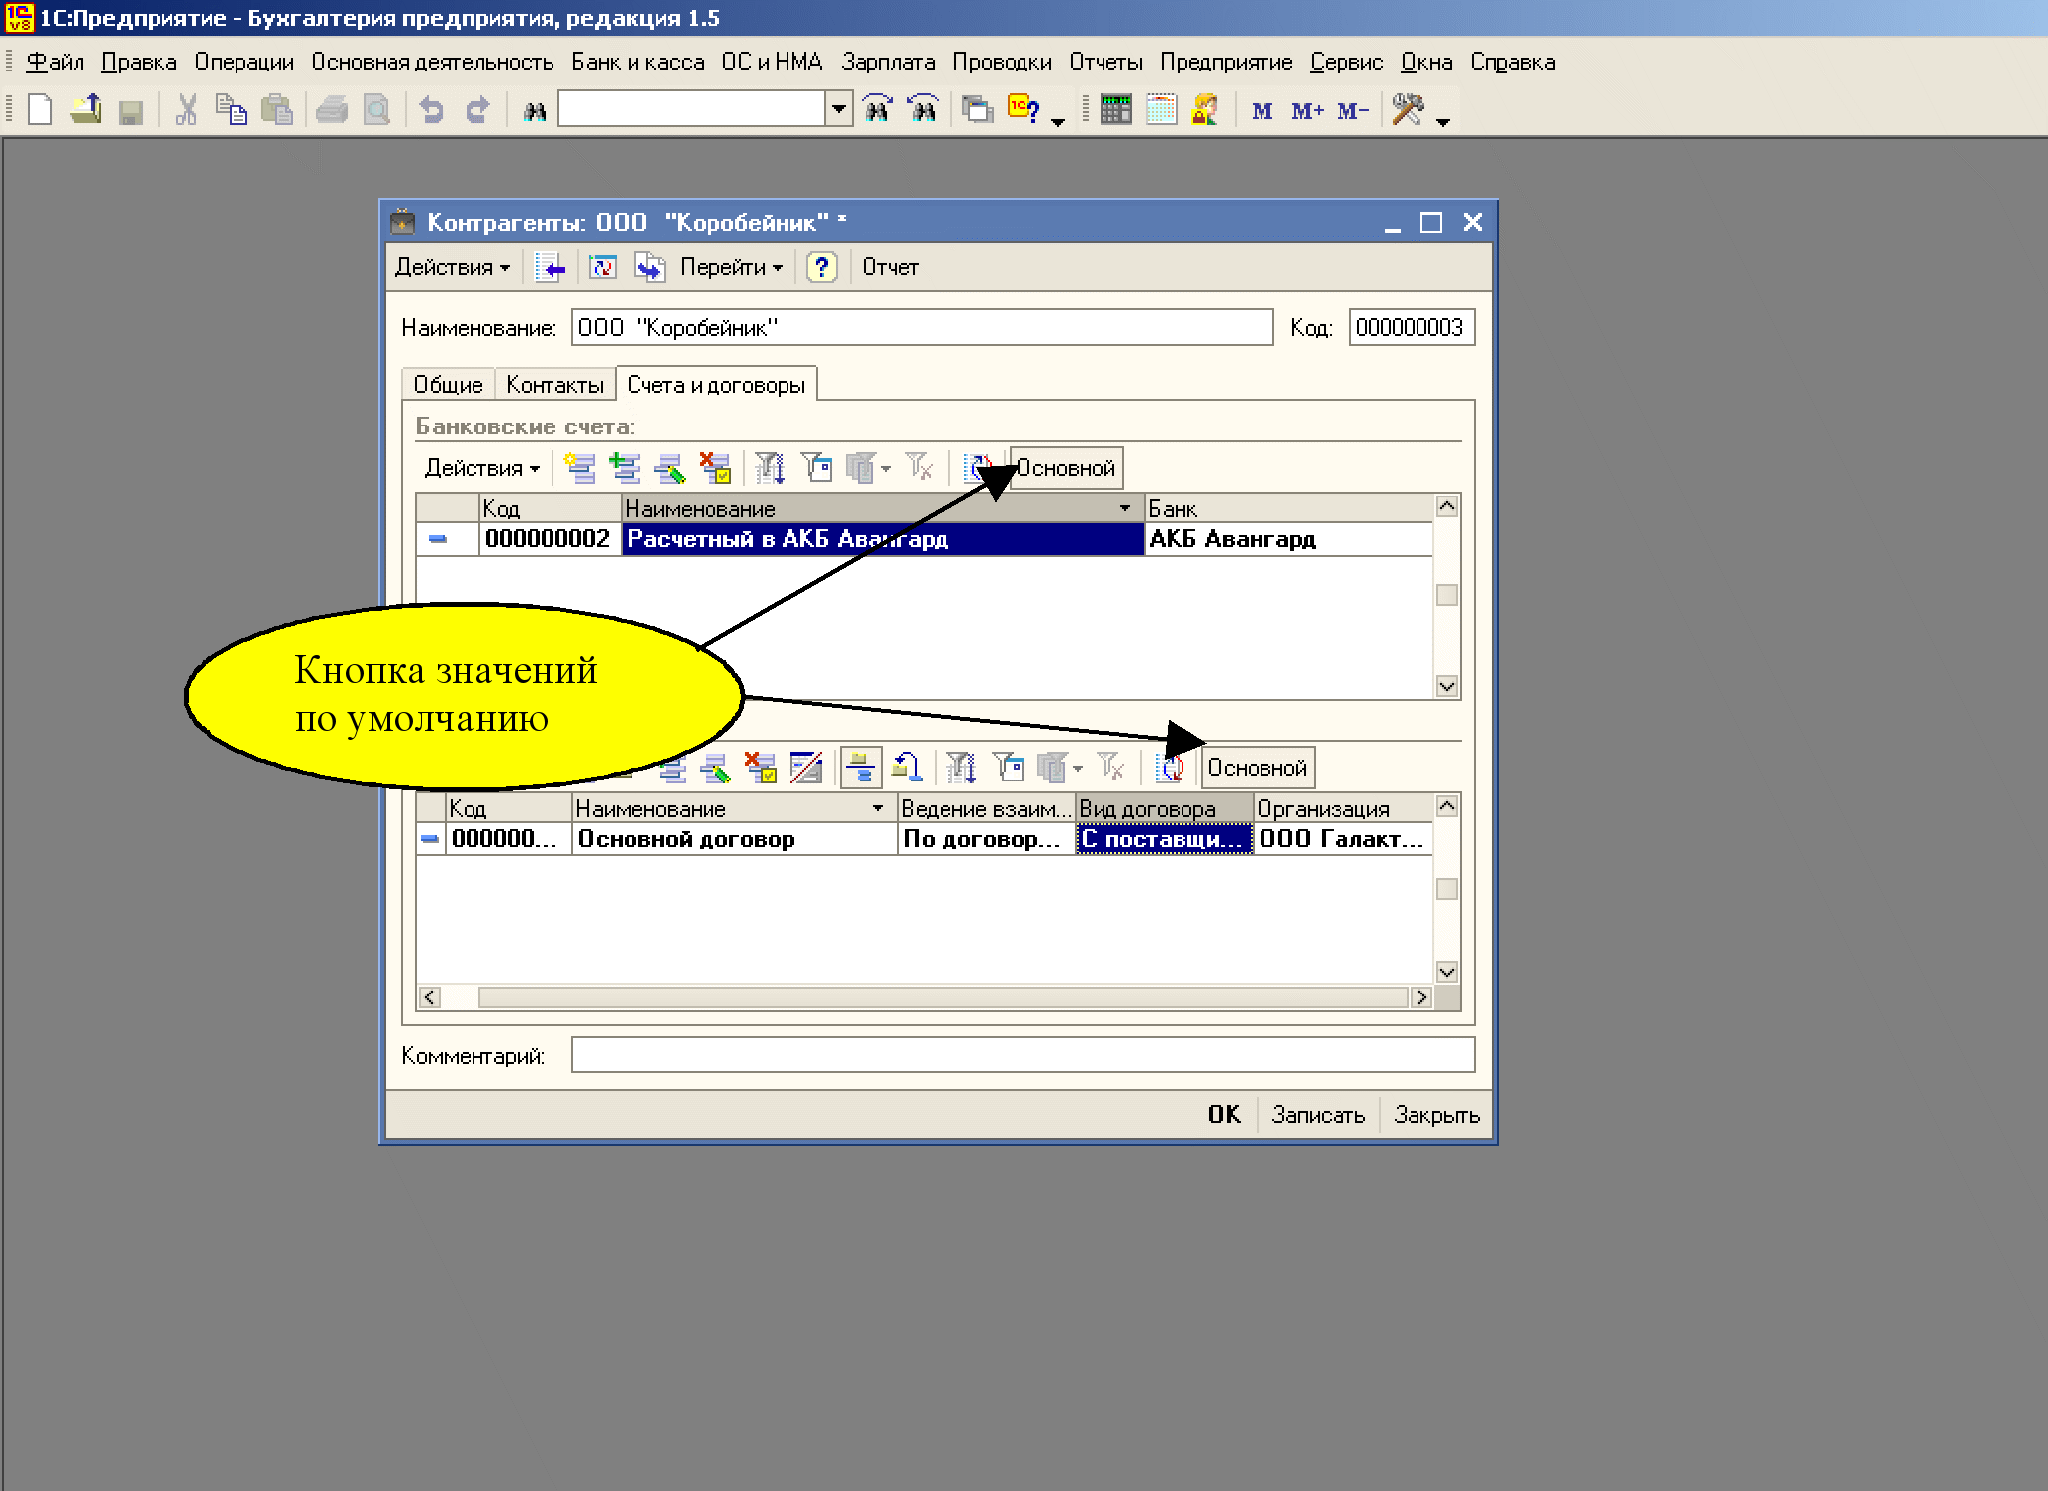Click the Refresh list icon in bank accounts toolbar
Screen dimensions: 2048x1491
click(x=977, y=467)
